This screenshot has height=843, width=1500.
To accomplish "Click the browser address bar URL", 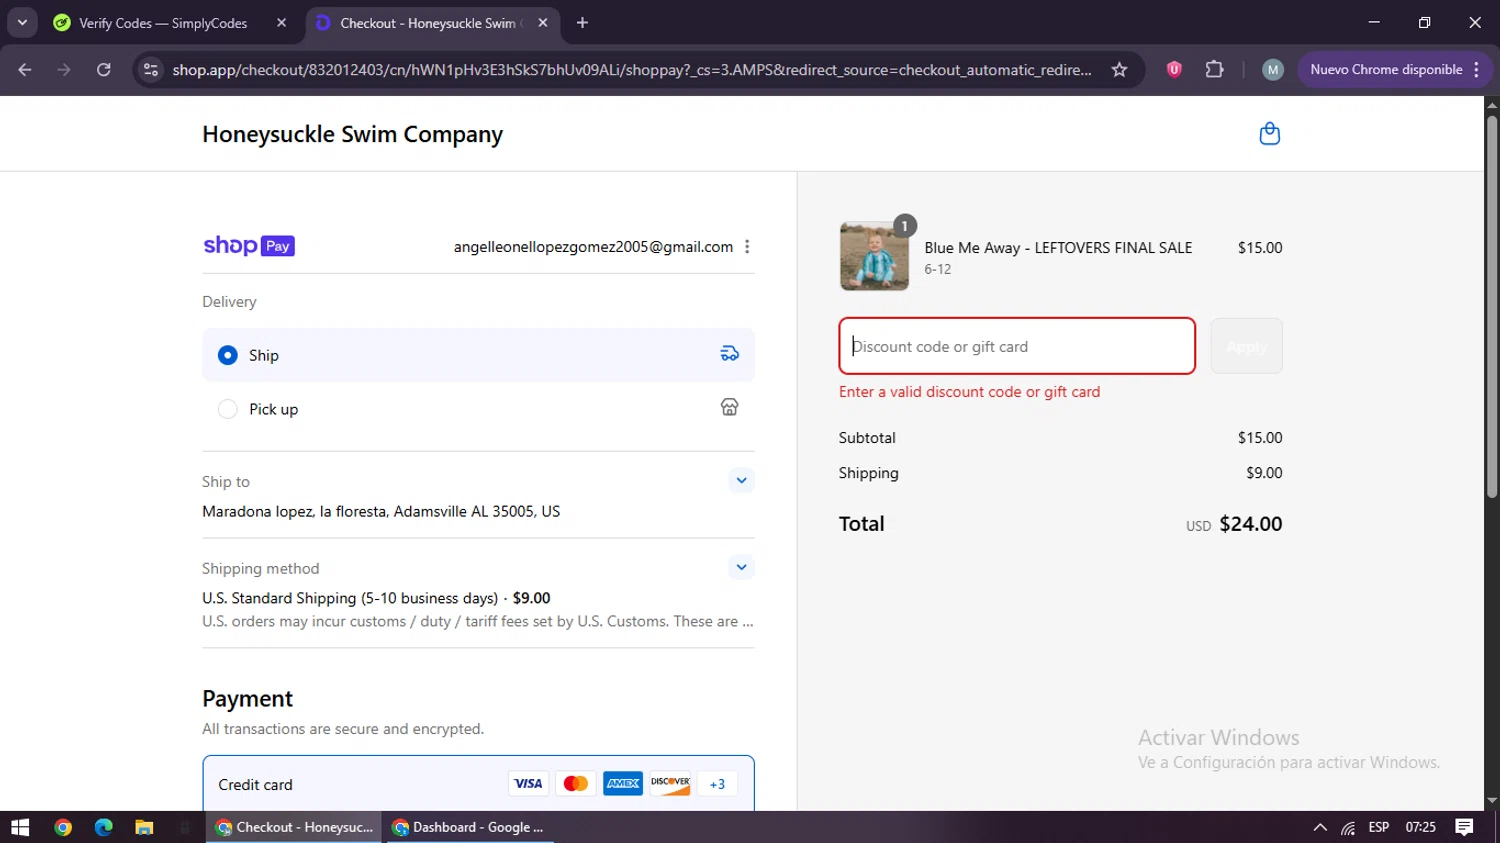I will point(631,70).
